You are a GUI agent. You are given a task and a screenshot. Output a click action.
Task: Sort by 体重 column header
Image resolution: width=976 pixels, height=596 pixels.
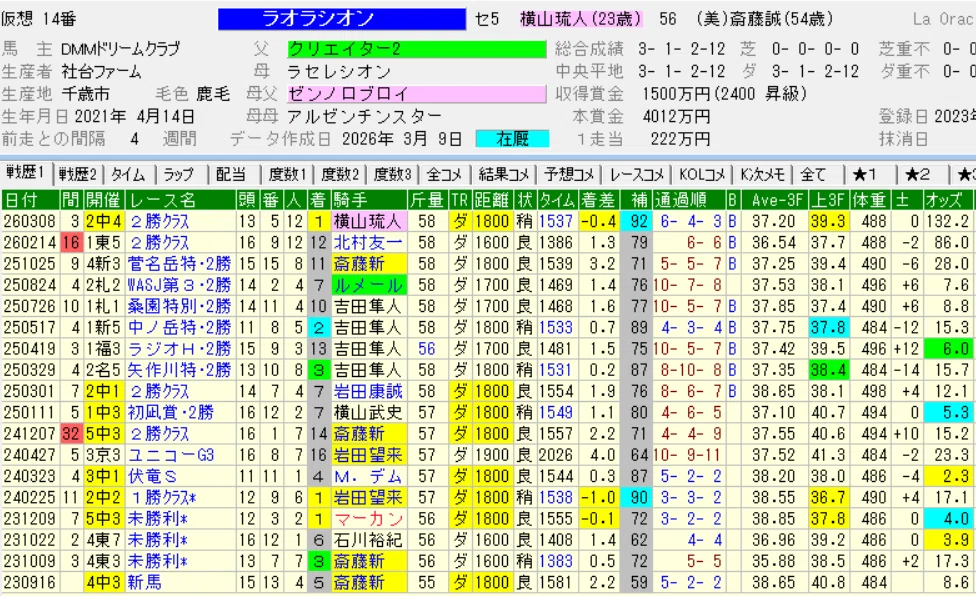(x=870, y=200)
